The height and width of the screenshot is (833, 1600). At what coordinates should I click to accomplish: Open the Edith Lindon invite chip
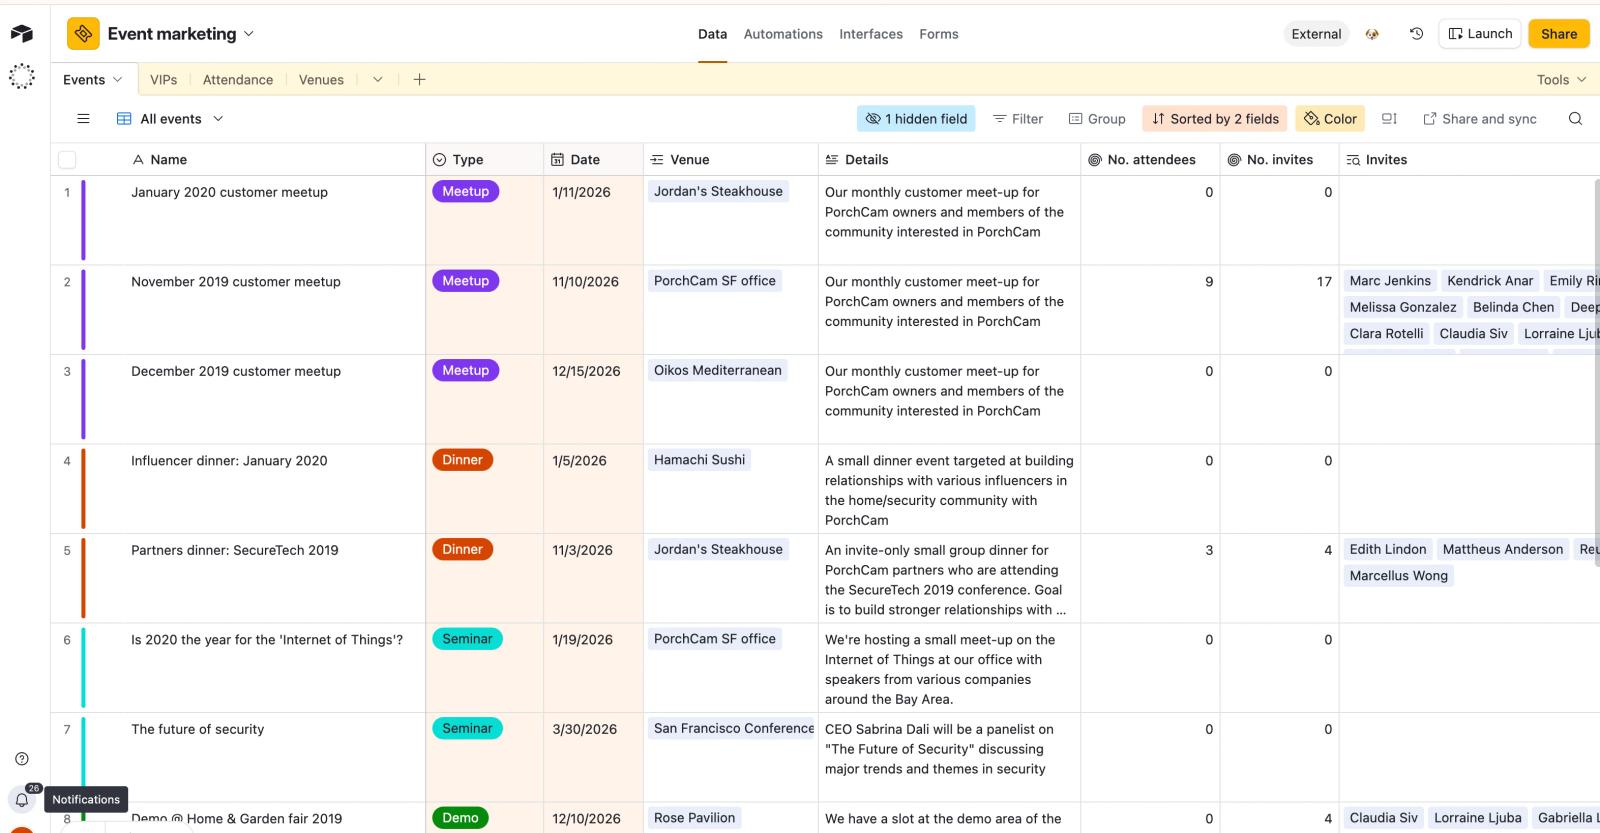coord(1388,549)
